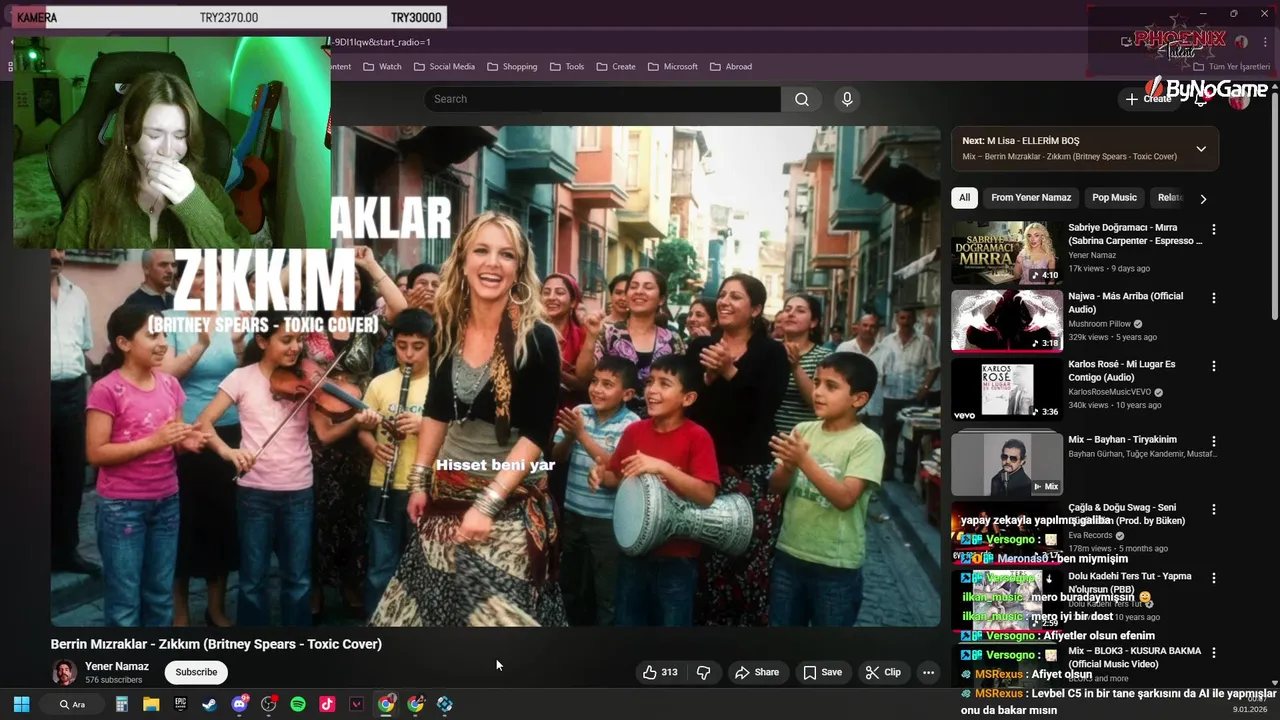This screenshot has width=1280, height=720.
Task: Open the Microsoft bookmarks folder
Action: (x=672, y=67)
